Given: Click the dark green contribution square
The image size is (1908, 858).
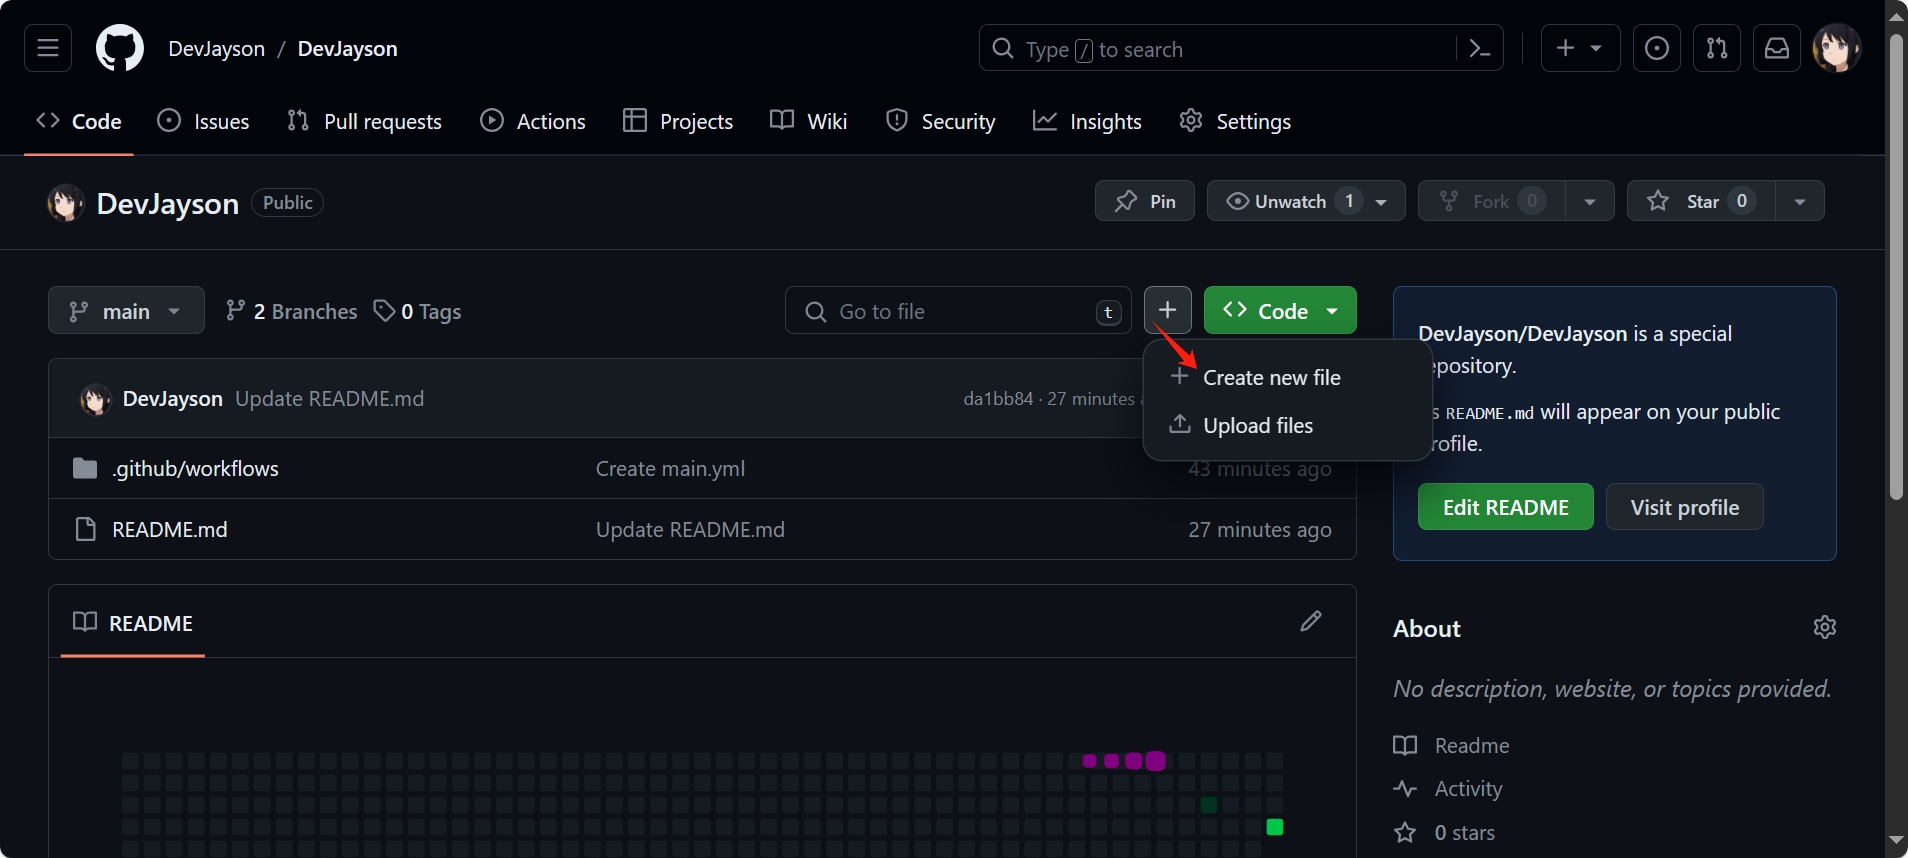Looking at the screenshot, I should tap(1208, 804).
